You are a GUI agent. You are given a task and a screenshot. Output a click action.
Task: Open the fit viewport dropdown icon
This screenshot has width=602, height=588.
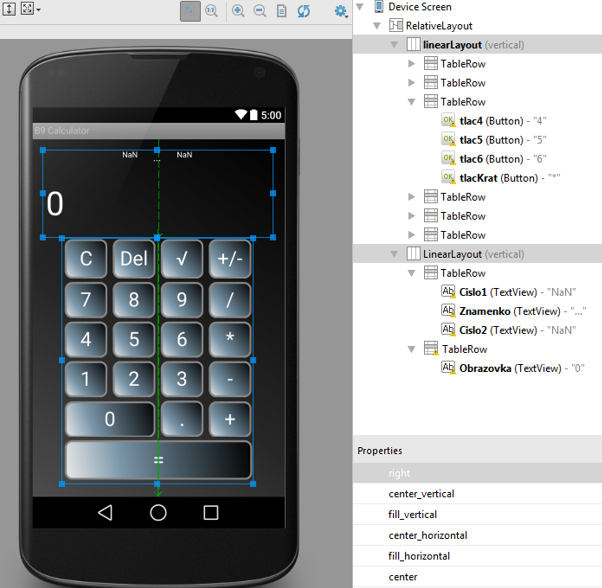coord(31,9)
